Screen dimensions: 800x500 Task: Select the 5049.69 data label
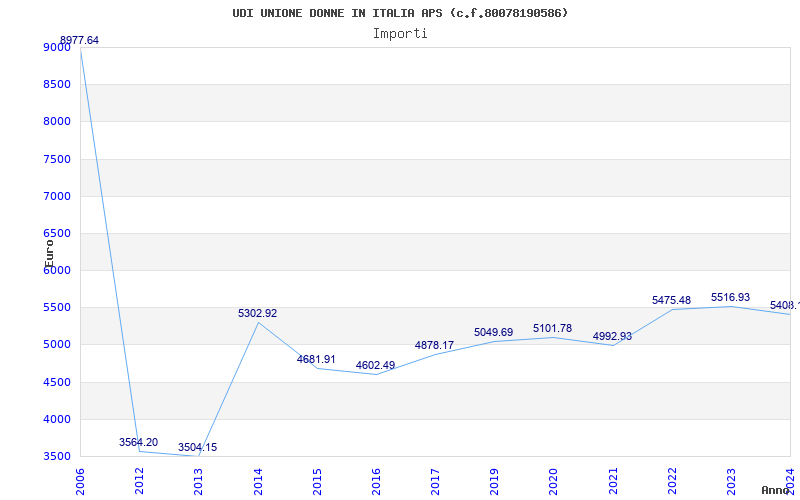(493, 333)
